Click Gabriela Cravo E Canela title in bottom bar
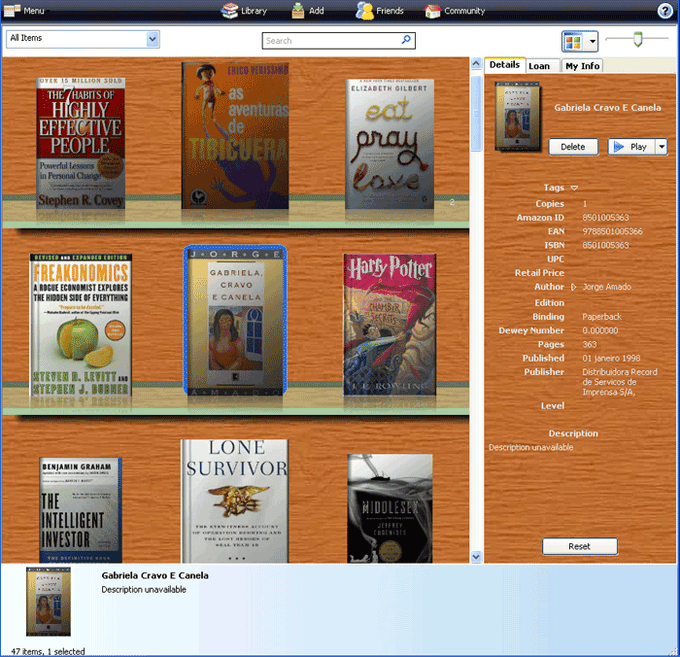This screenshot has height=657, width=680. click(x=155, y=576)
